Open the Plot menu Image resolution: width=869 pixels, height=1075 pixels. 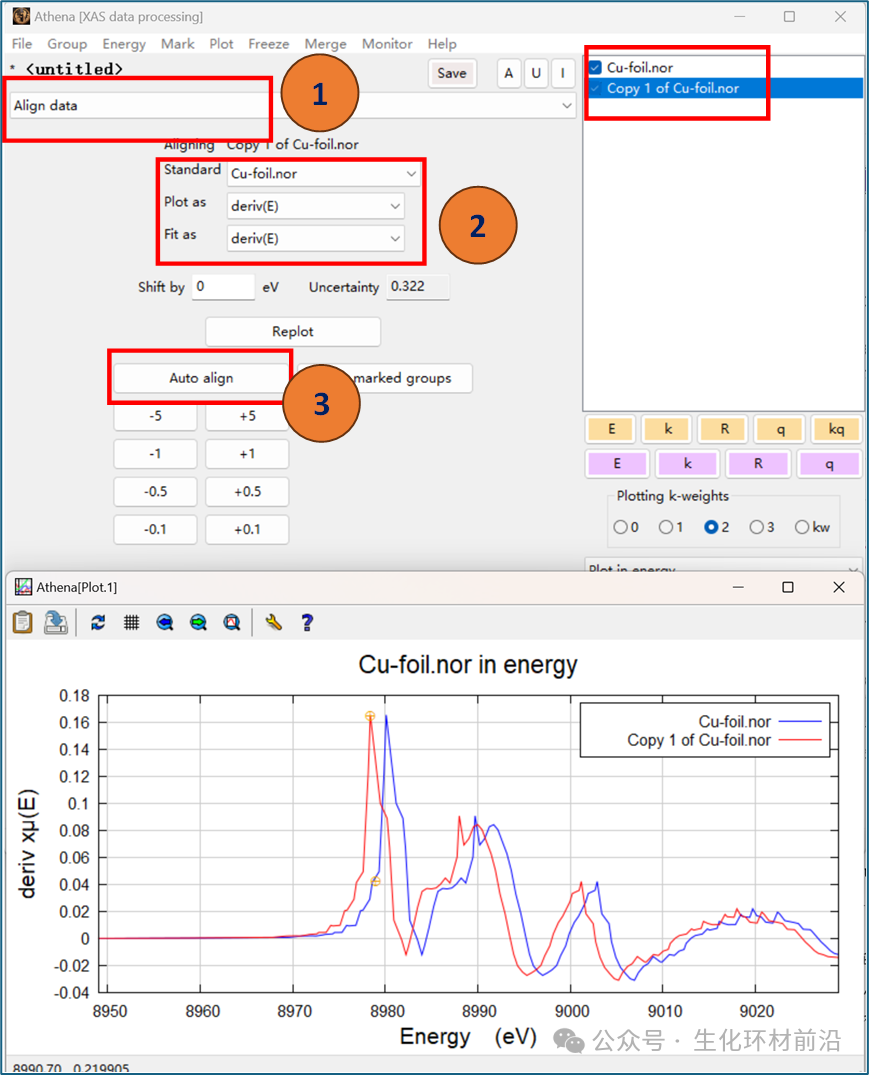(x=221, y=44)
